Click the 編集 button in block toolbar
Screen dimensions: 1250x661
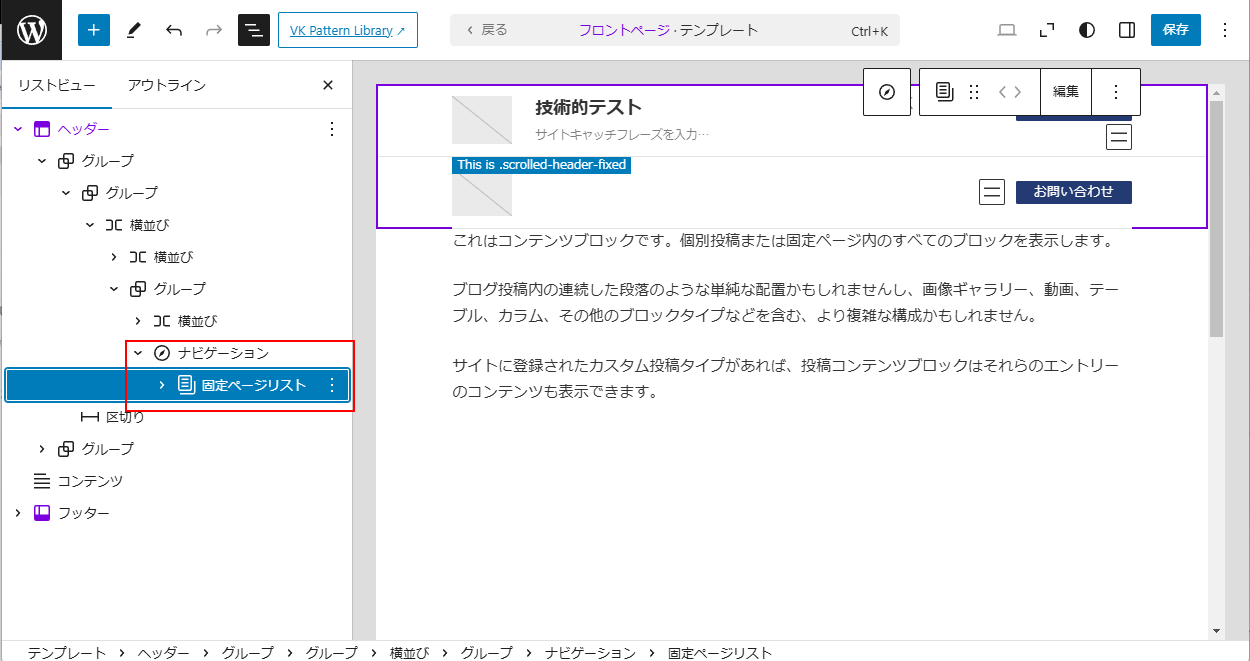tap(1065, 92)
